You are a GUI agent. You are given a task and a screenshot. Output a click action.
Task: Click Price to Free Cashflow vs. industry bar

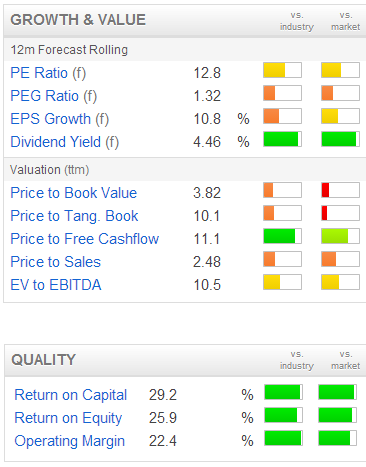coord(282,236)
